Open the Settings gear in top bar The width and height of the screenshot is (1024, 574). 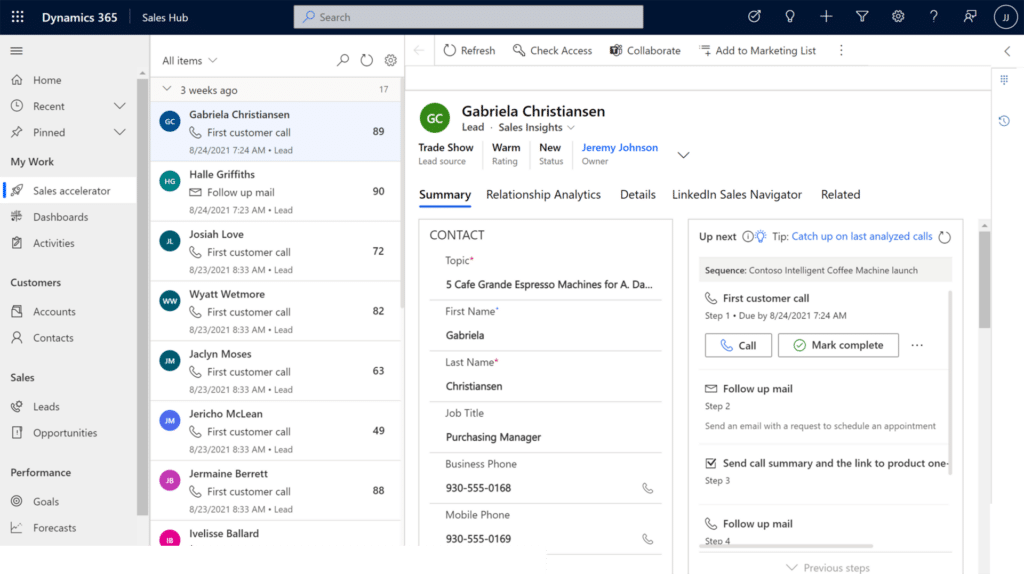click(x=898, y=17)
